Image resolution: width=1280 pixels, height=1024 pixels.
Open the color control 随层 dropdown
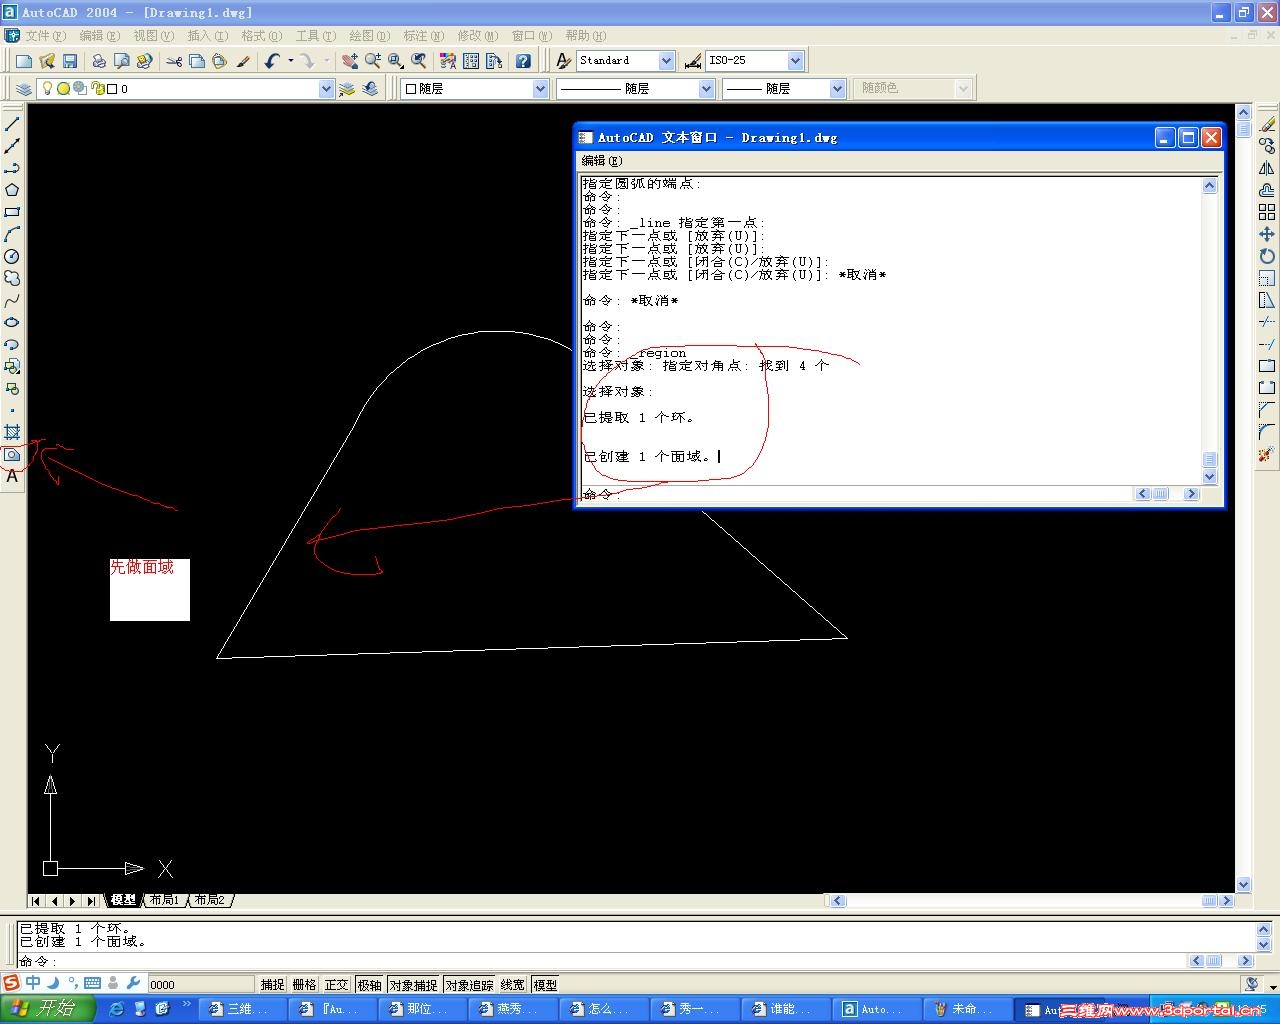pyautogui.click(x=540, y=89)
